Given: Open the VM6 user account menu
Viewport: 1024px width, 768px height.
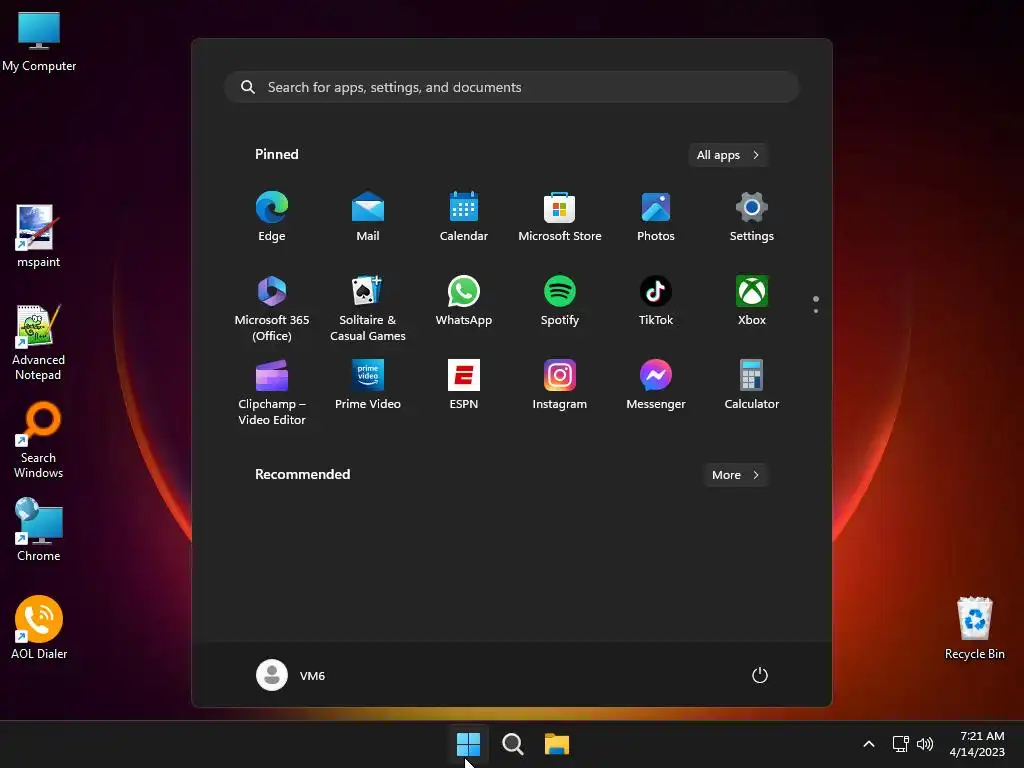Looking at the screenshot, I should tap(291, 675).
